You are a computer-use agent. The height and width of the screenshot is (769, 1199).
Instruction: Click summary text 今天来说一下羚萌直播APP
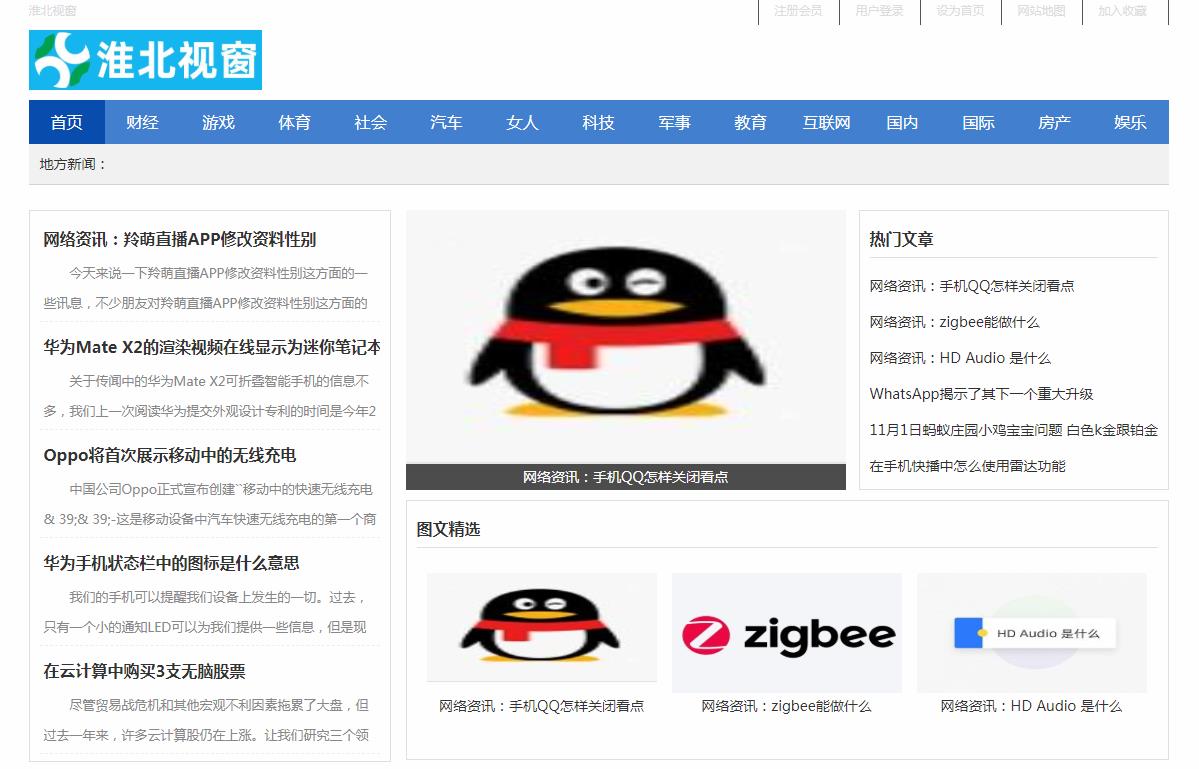coord(206,288)
